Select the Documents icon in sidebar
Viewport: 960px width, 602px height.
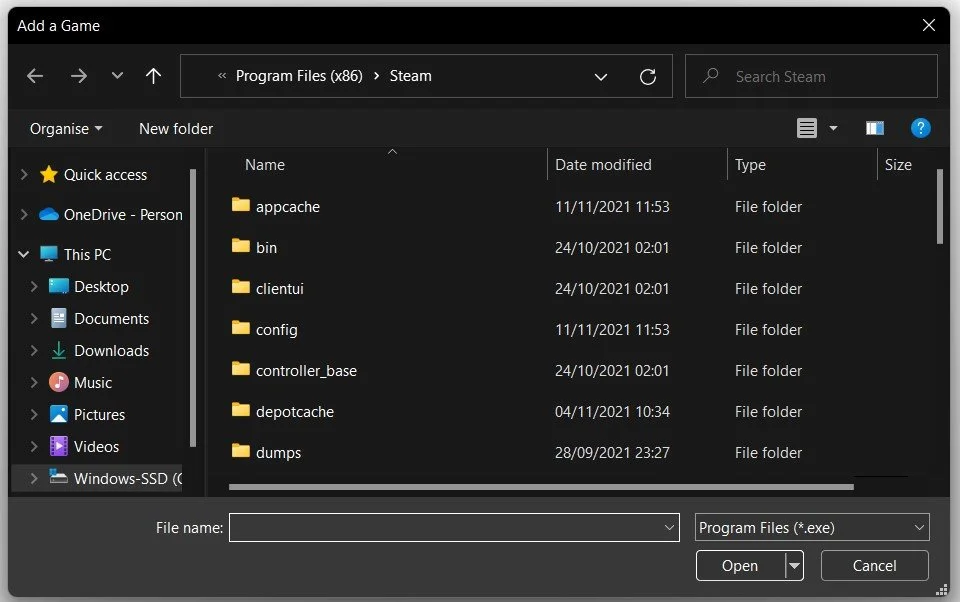[58, 318]
